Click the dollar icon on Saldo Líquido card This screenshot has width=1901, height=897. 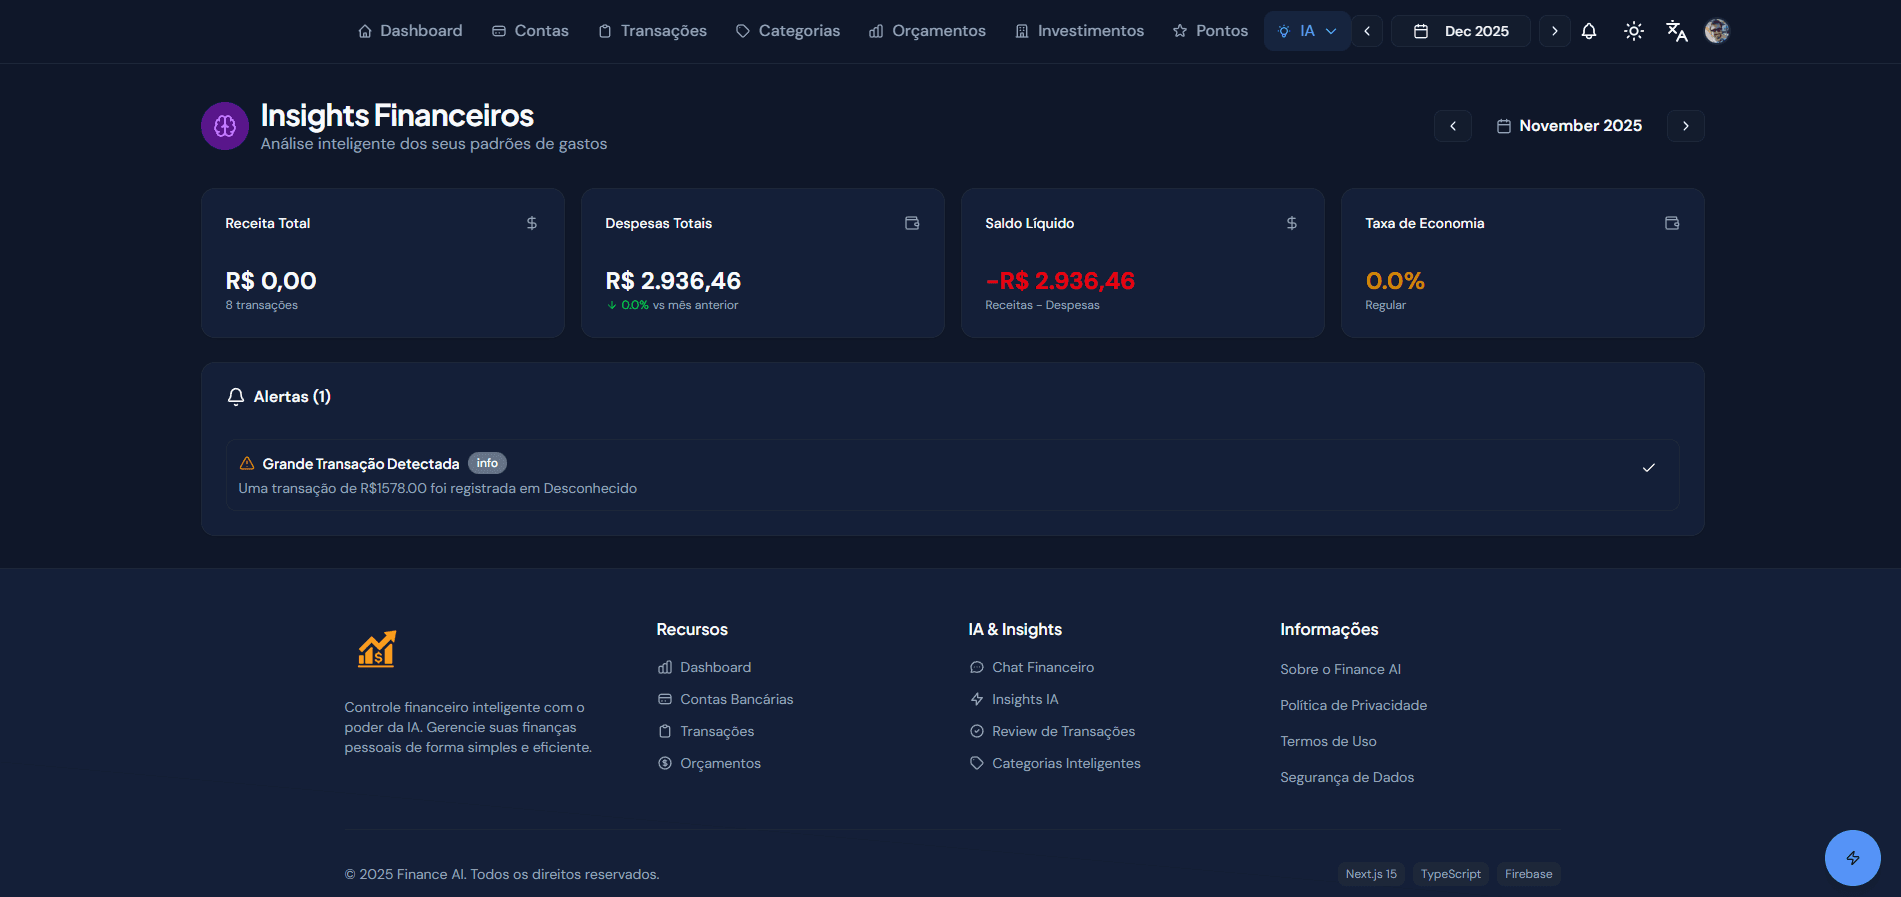(x=1292, y=223)
